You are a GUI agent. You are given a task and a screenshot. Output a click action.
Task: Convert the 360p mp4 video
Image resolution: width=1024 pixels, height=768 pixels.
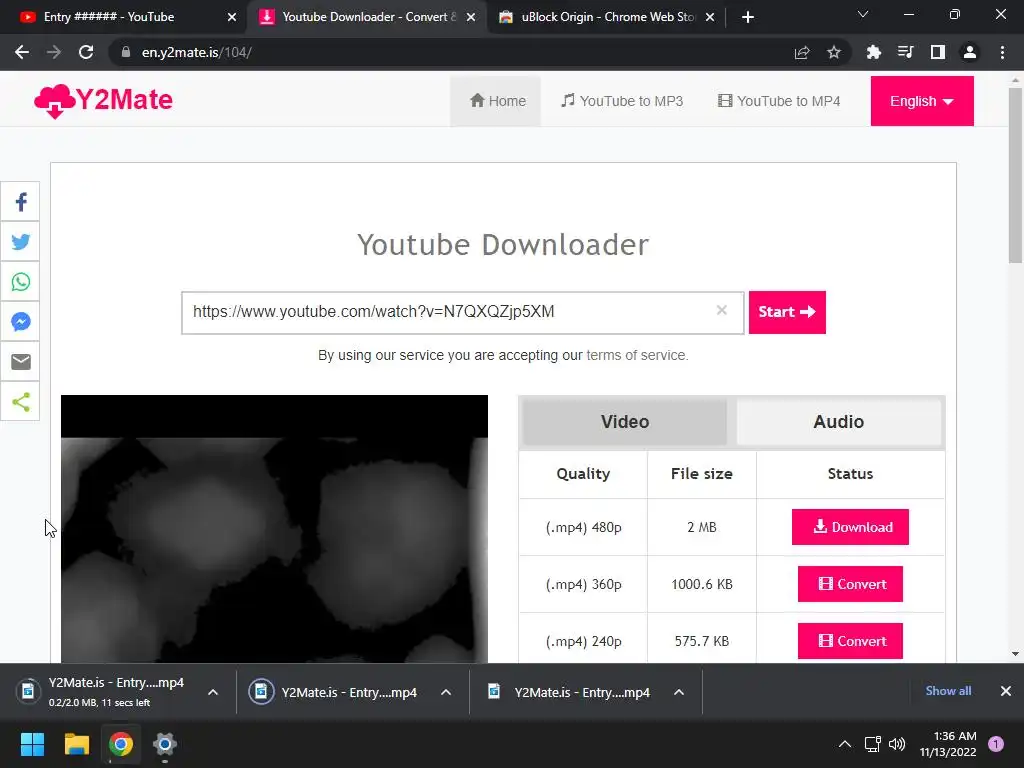pos(850,584)
